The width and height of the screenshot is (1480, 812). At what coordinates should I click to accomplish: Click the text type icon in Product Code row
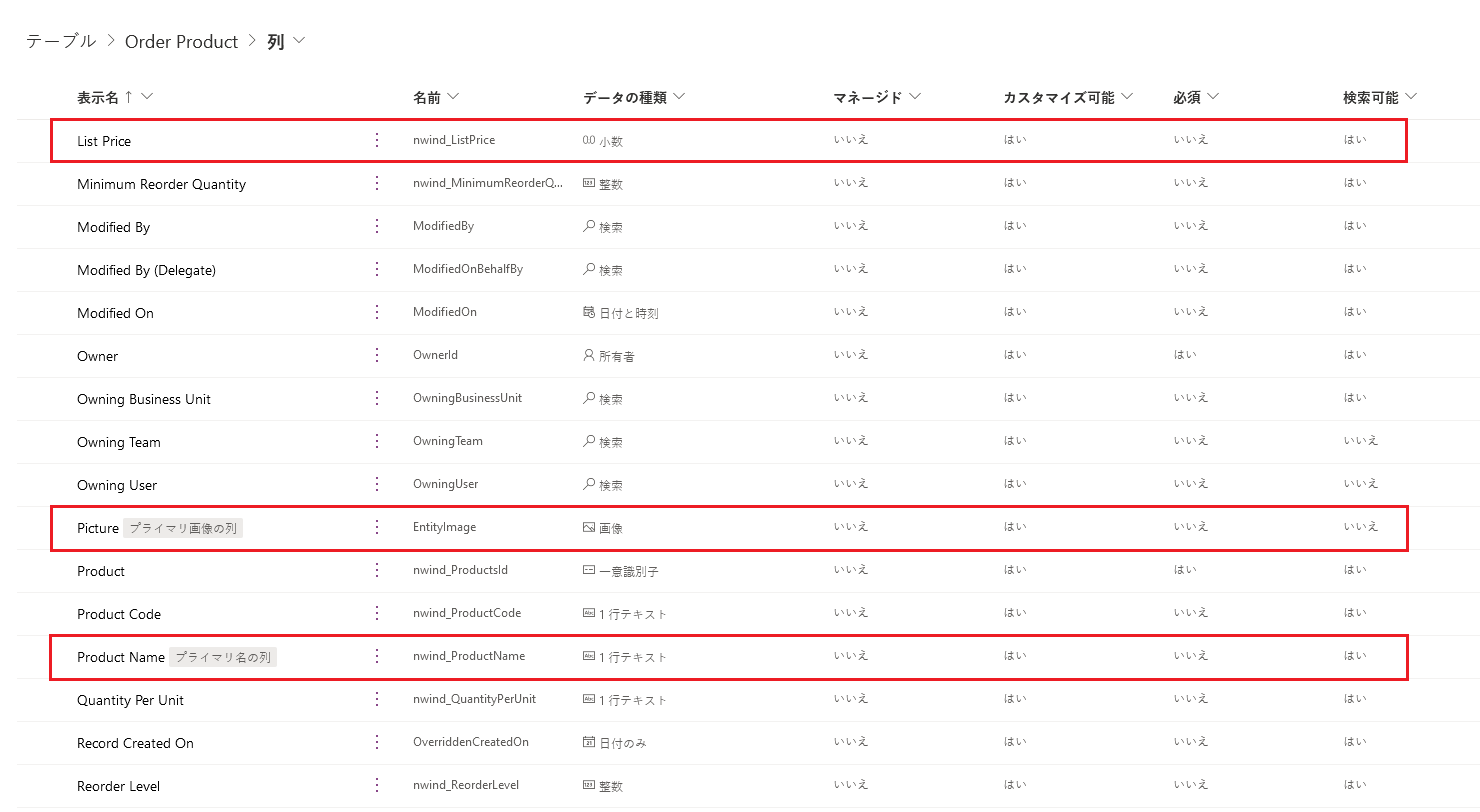pyautogui.click(x=589, y=613)
